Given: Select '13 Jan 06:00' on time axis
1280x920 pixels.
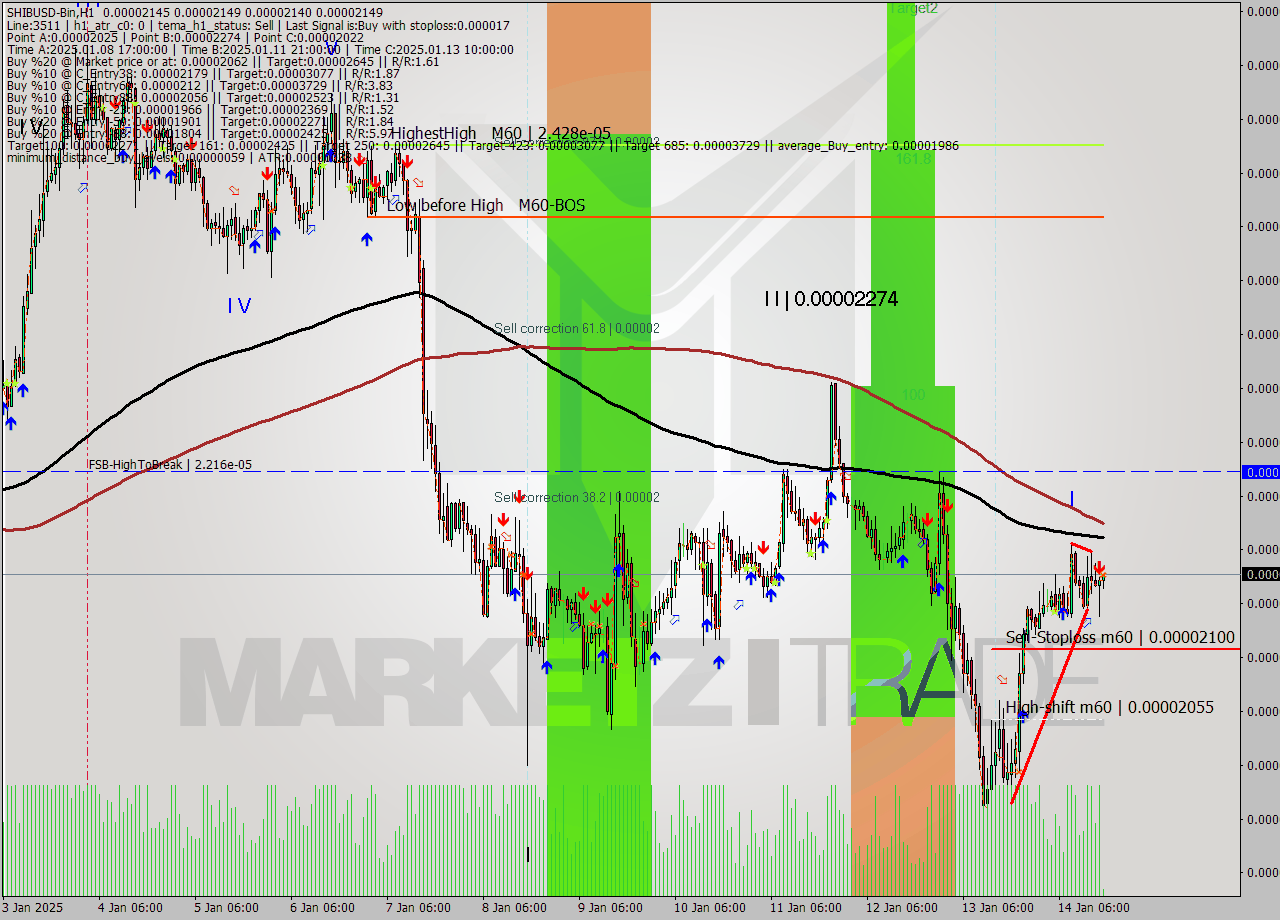Looking at the screenshot, I should 997,907.
